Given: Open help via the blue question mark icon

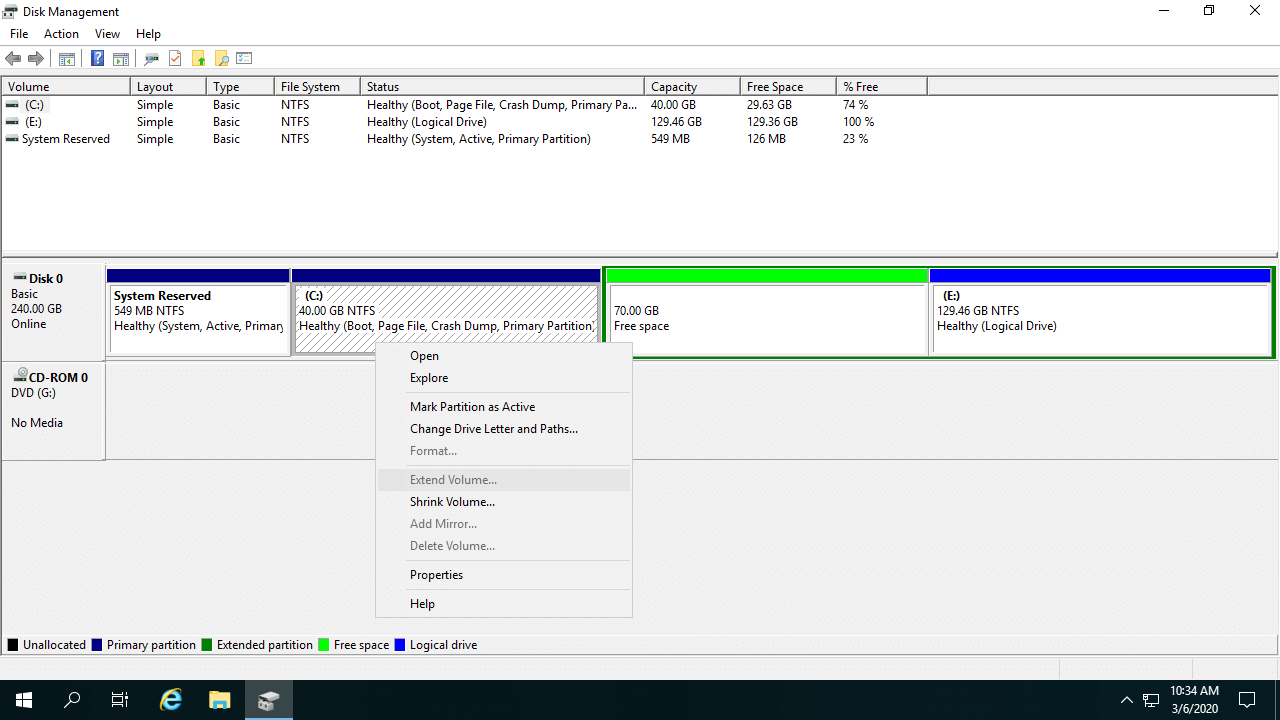Looking at the screenshot, I should (97, 58).
